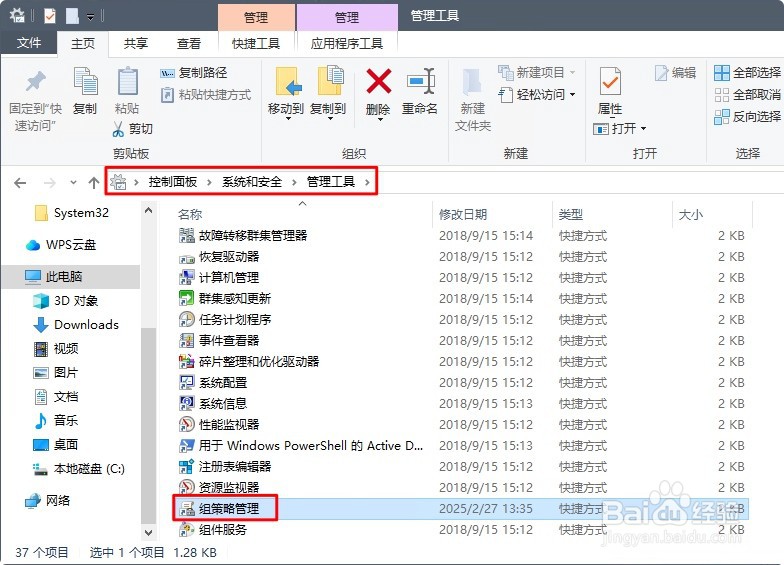Select 本地磁盘 (C:) in navigation pane

[x=78, y=469]
